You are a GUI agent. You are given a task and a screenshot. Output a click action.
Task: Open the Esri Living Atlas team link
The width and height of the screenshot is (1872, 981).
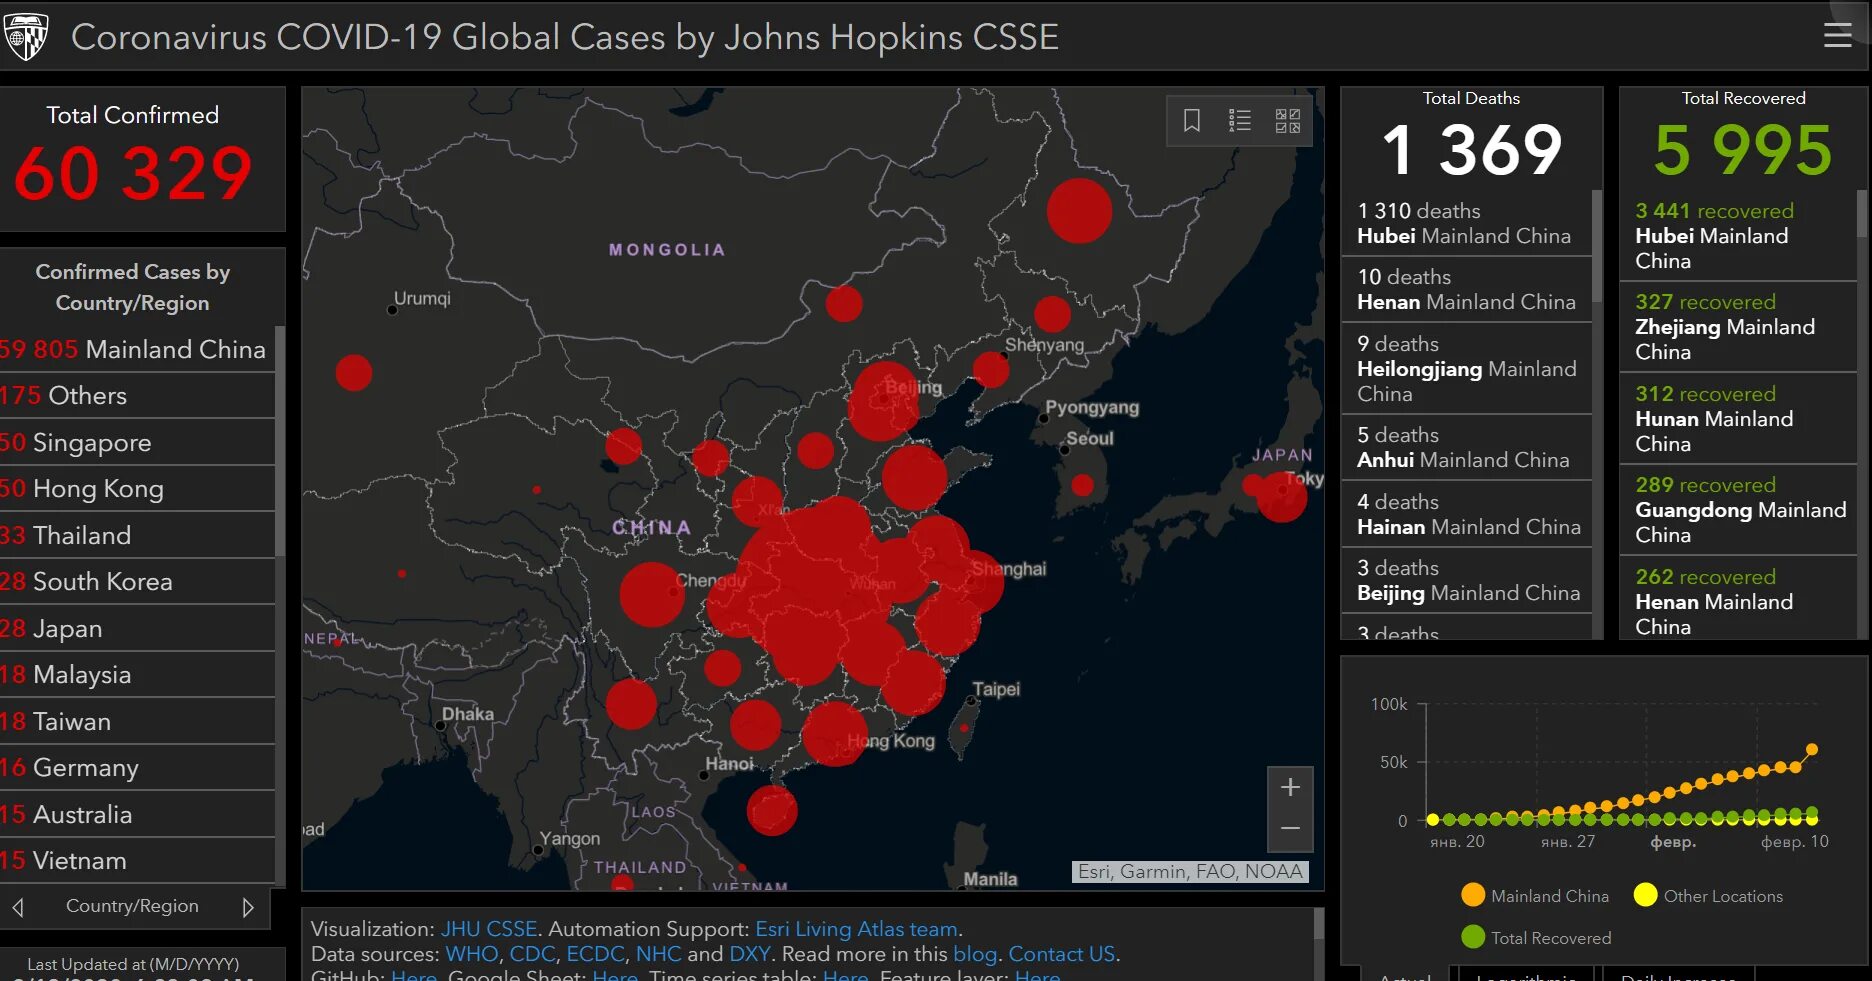click(x=857, y=929)
